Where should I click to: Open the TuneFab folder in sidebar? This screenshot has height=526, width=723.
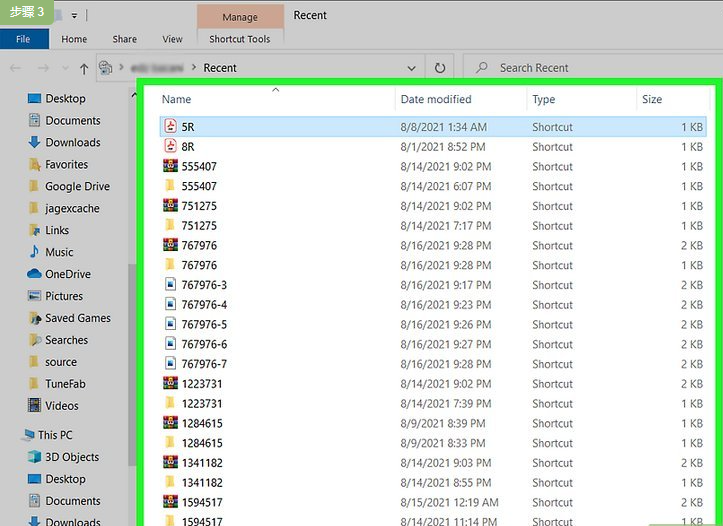(57, 384)
